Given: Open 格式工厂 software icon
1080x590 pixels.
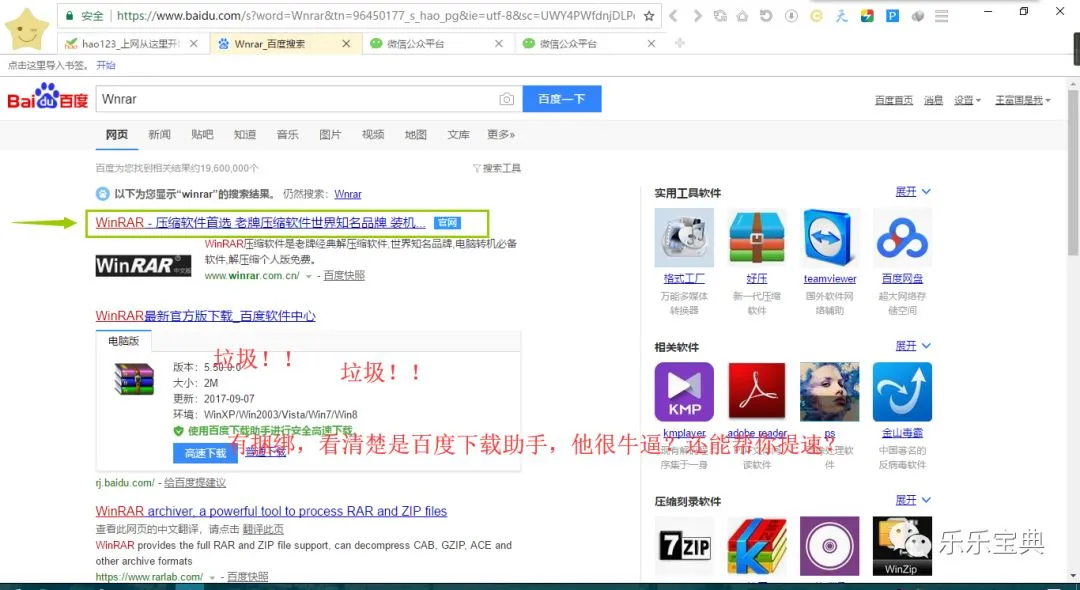Looking at the screenshot, I should [684, 238].
